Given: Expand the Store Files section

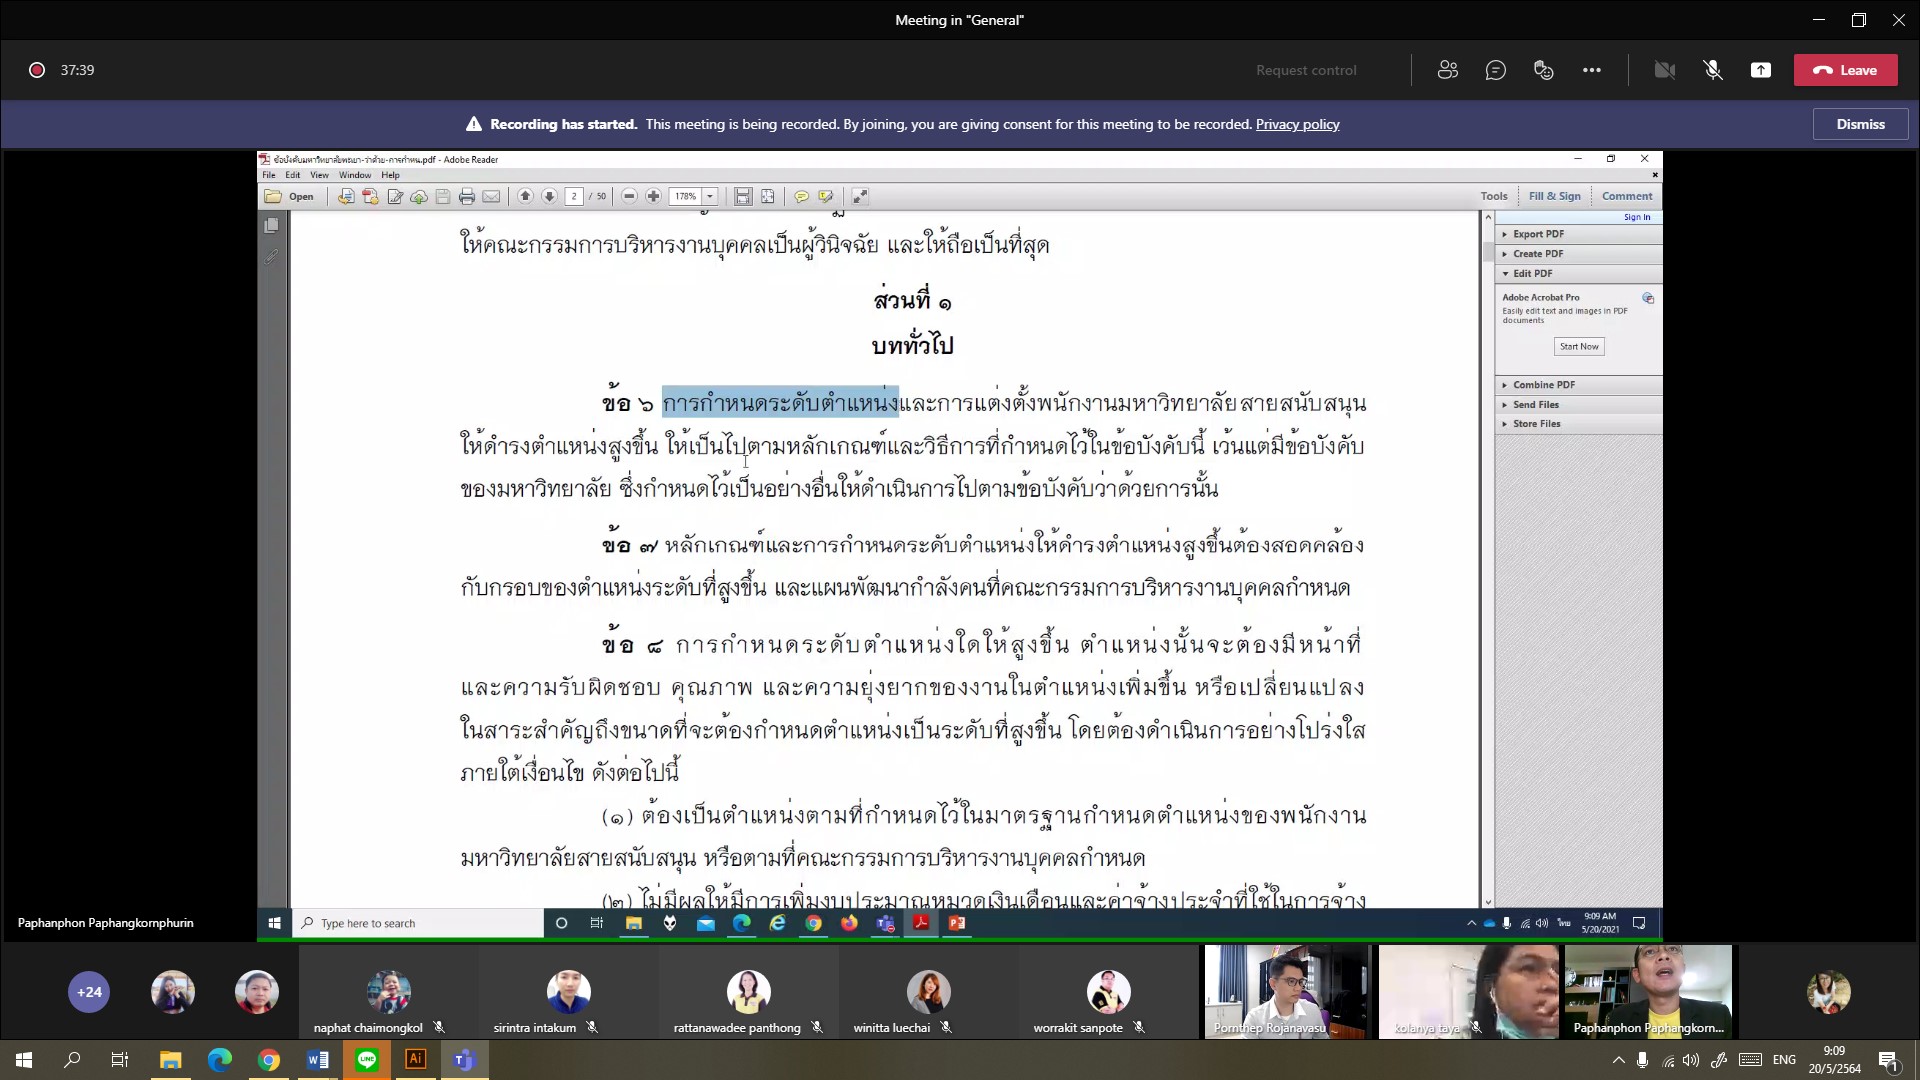Looking at the screenshot, I should pyautogui.click(x=1578, y=424).
